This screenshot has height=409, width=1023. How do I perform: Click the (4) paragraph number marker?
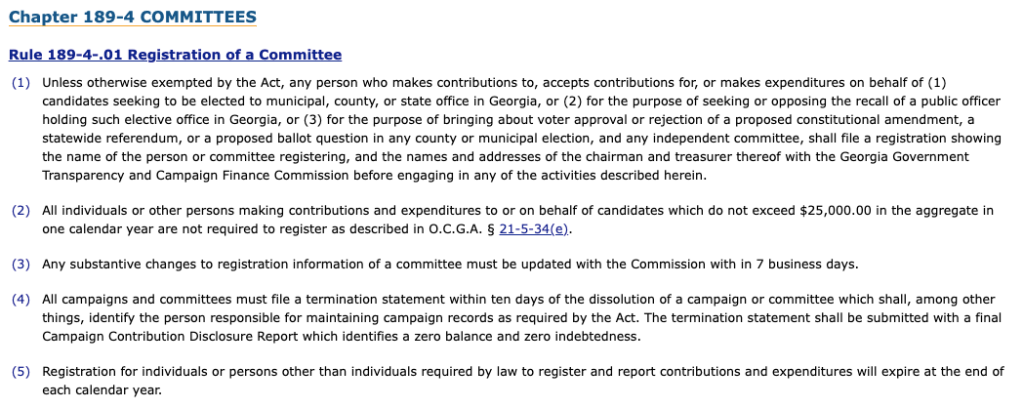21,300
